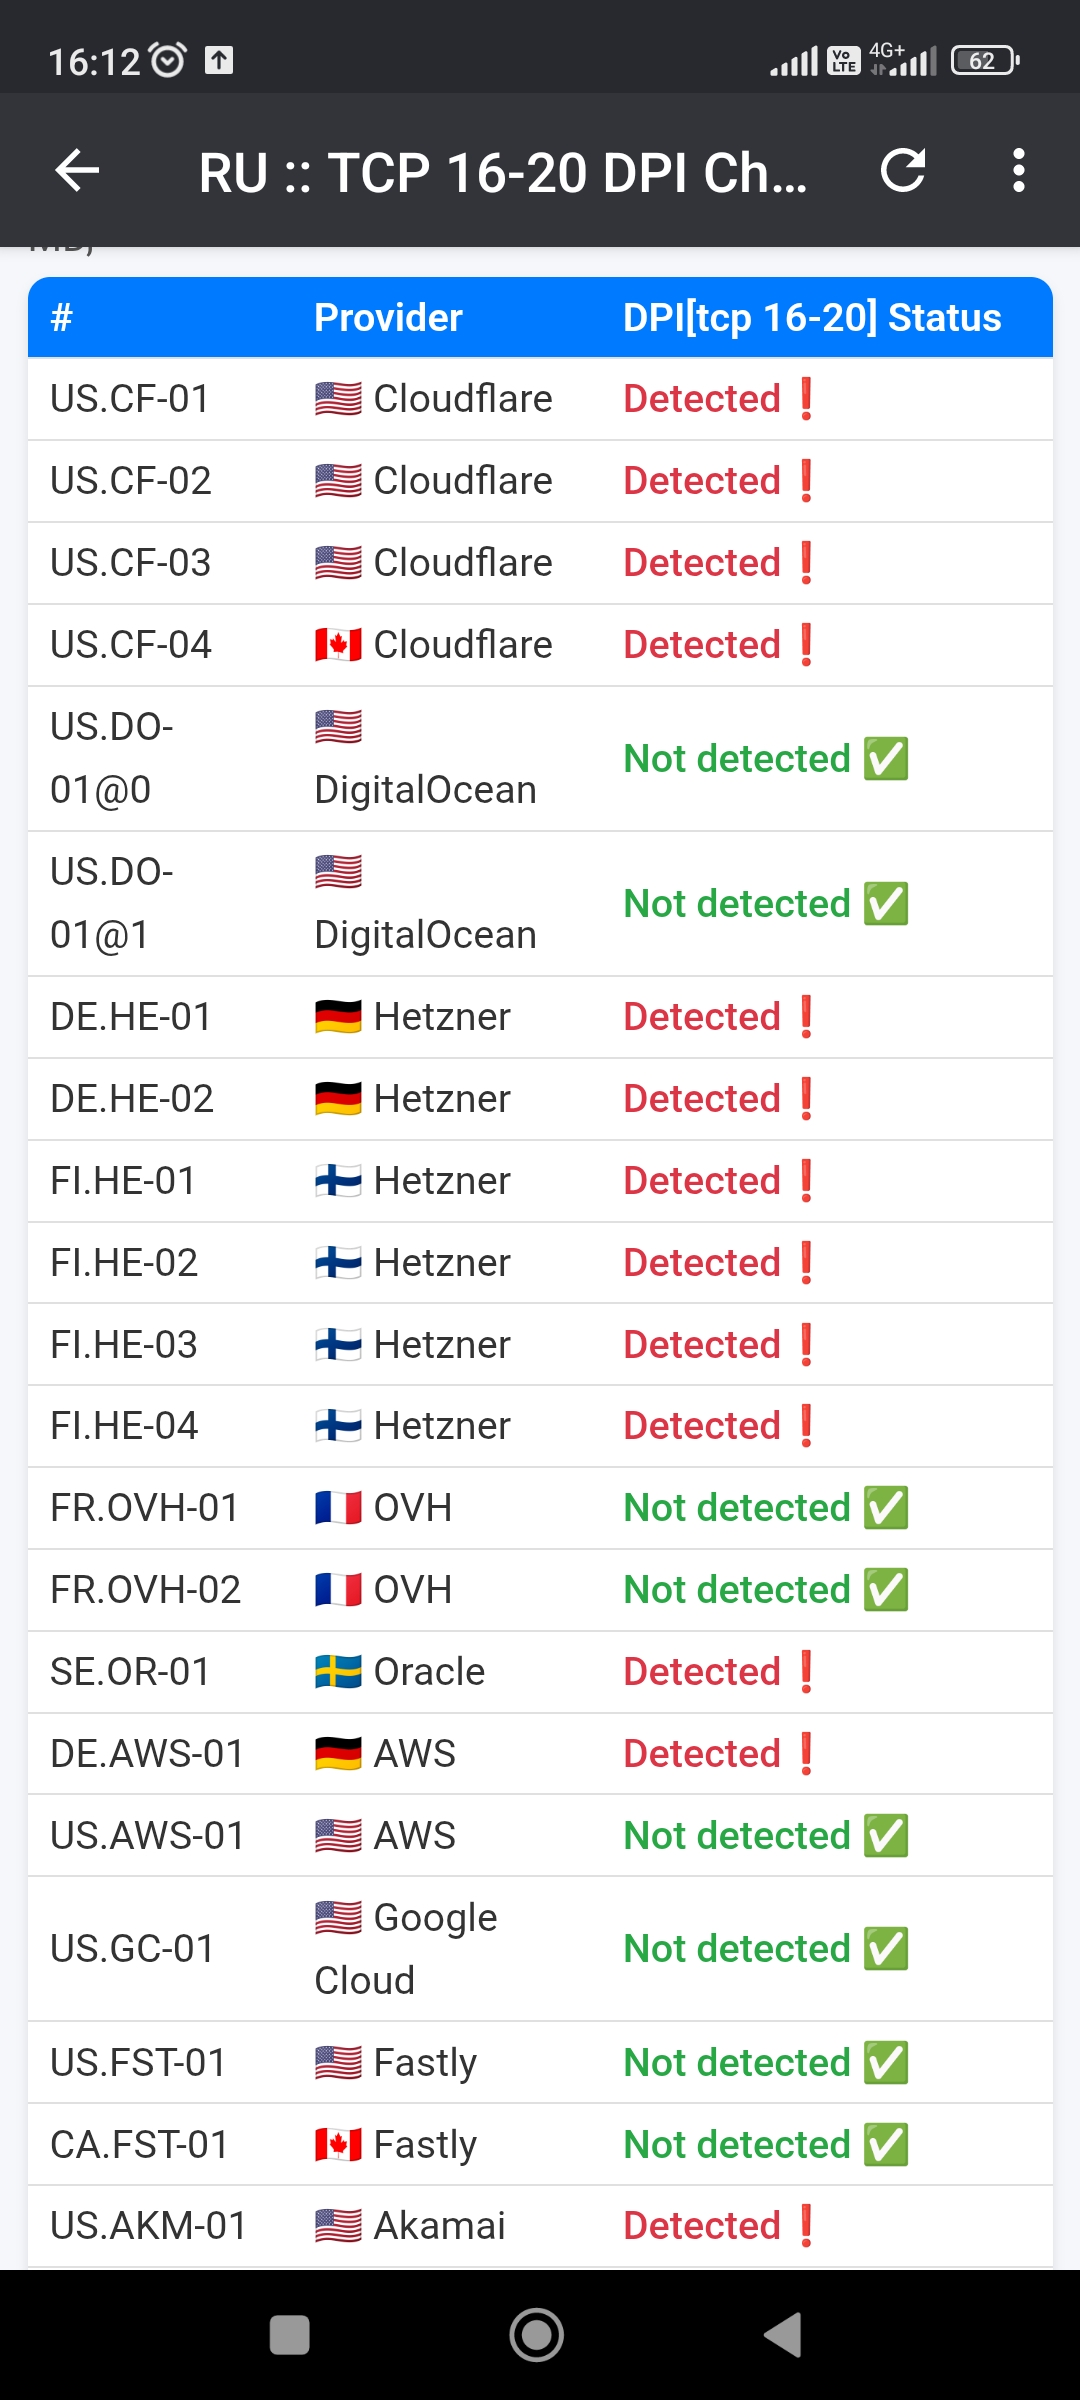Screen dimensions: 1080x2400
Task: Tap the Swedish flag next to Oracle
Action: 338,1672
